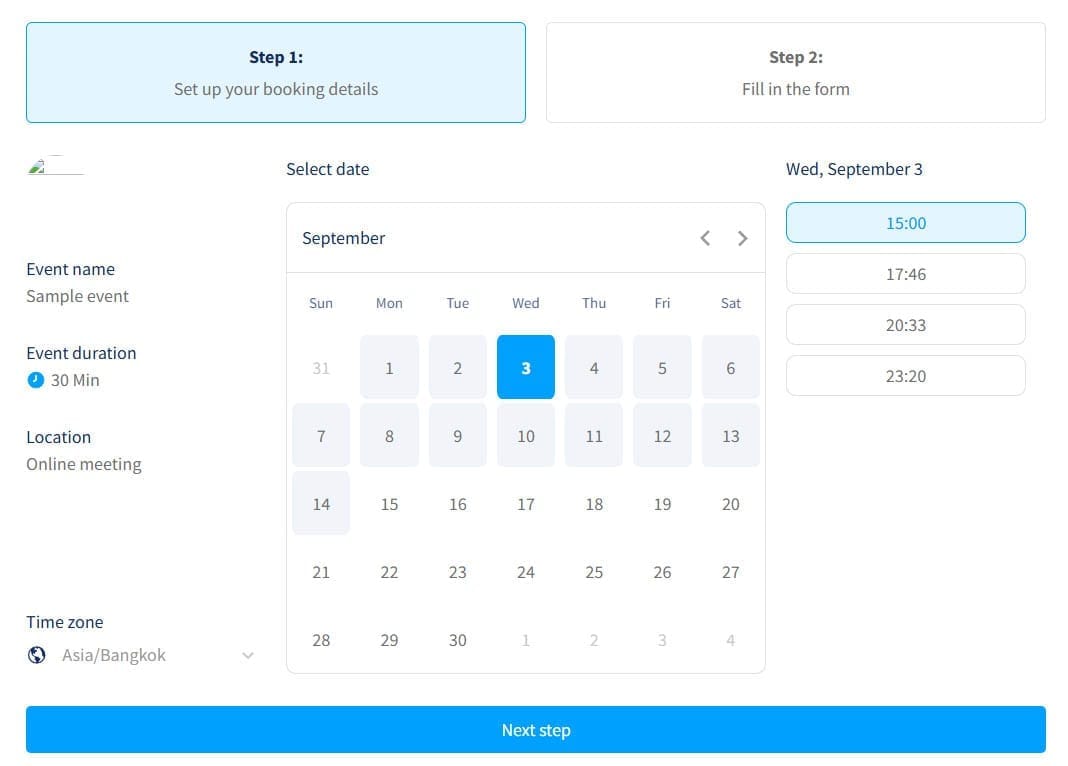Go to previous month with left chevron
Viewport: 1068px width, 766px height.
705,238
